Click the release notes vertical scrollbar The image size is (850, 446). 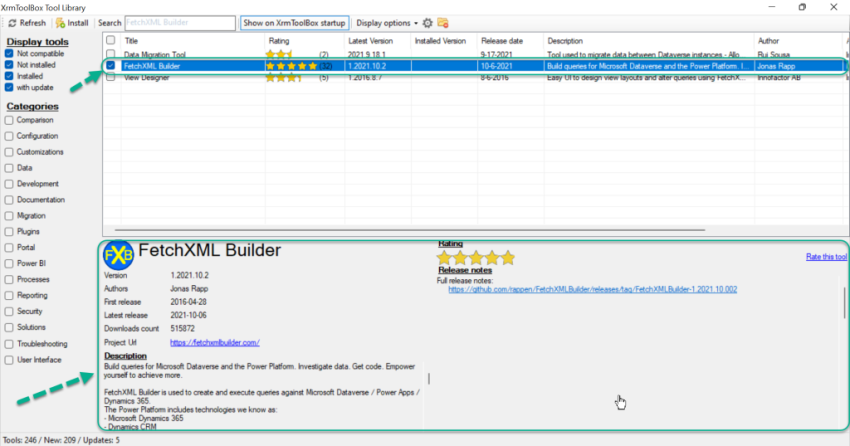844,302
